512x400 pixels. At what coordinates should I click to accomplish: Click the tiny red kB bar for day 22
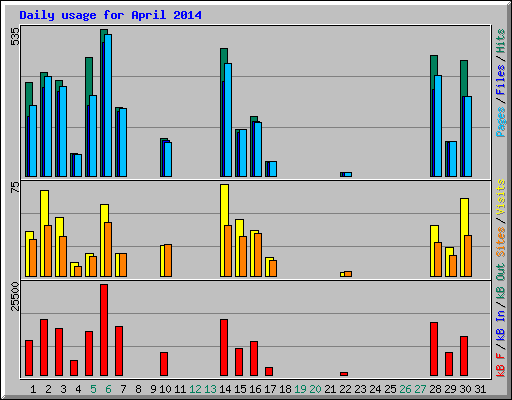click(x=344, y=374)
